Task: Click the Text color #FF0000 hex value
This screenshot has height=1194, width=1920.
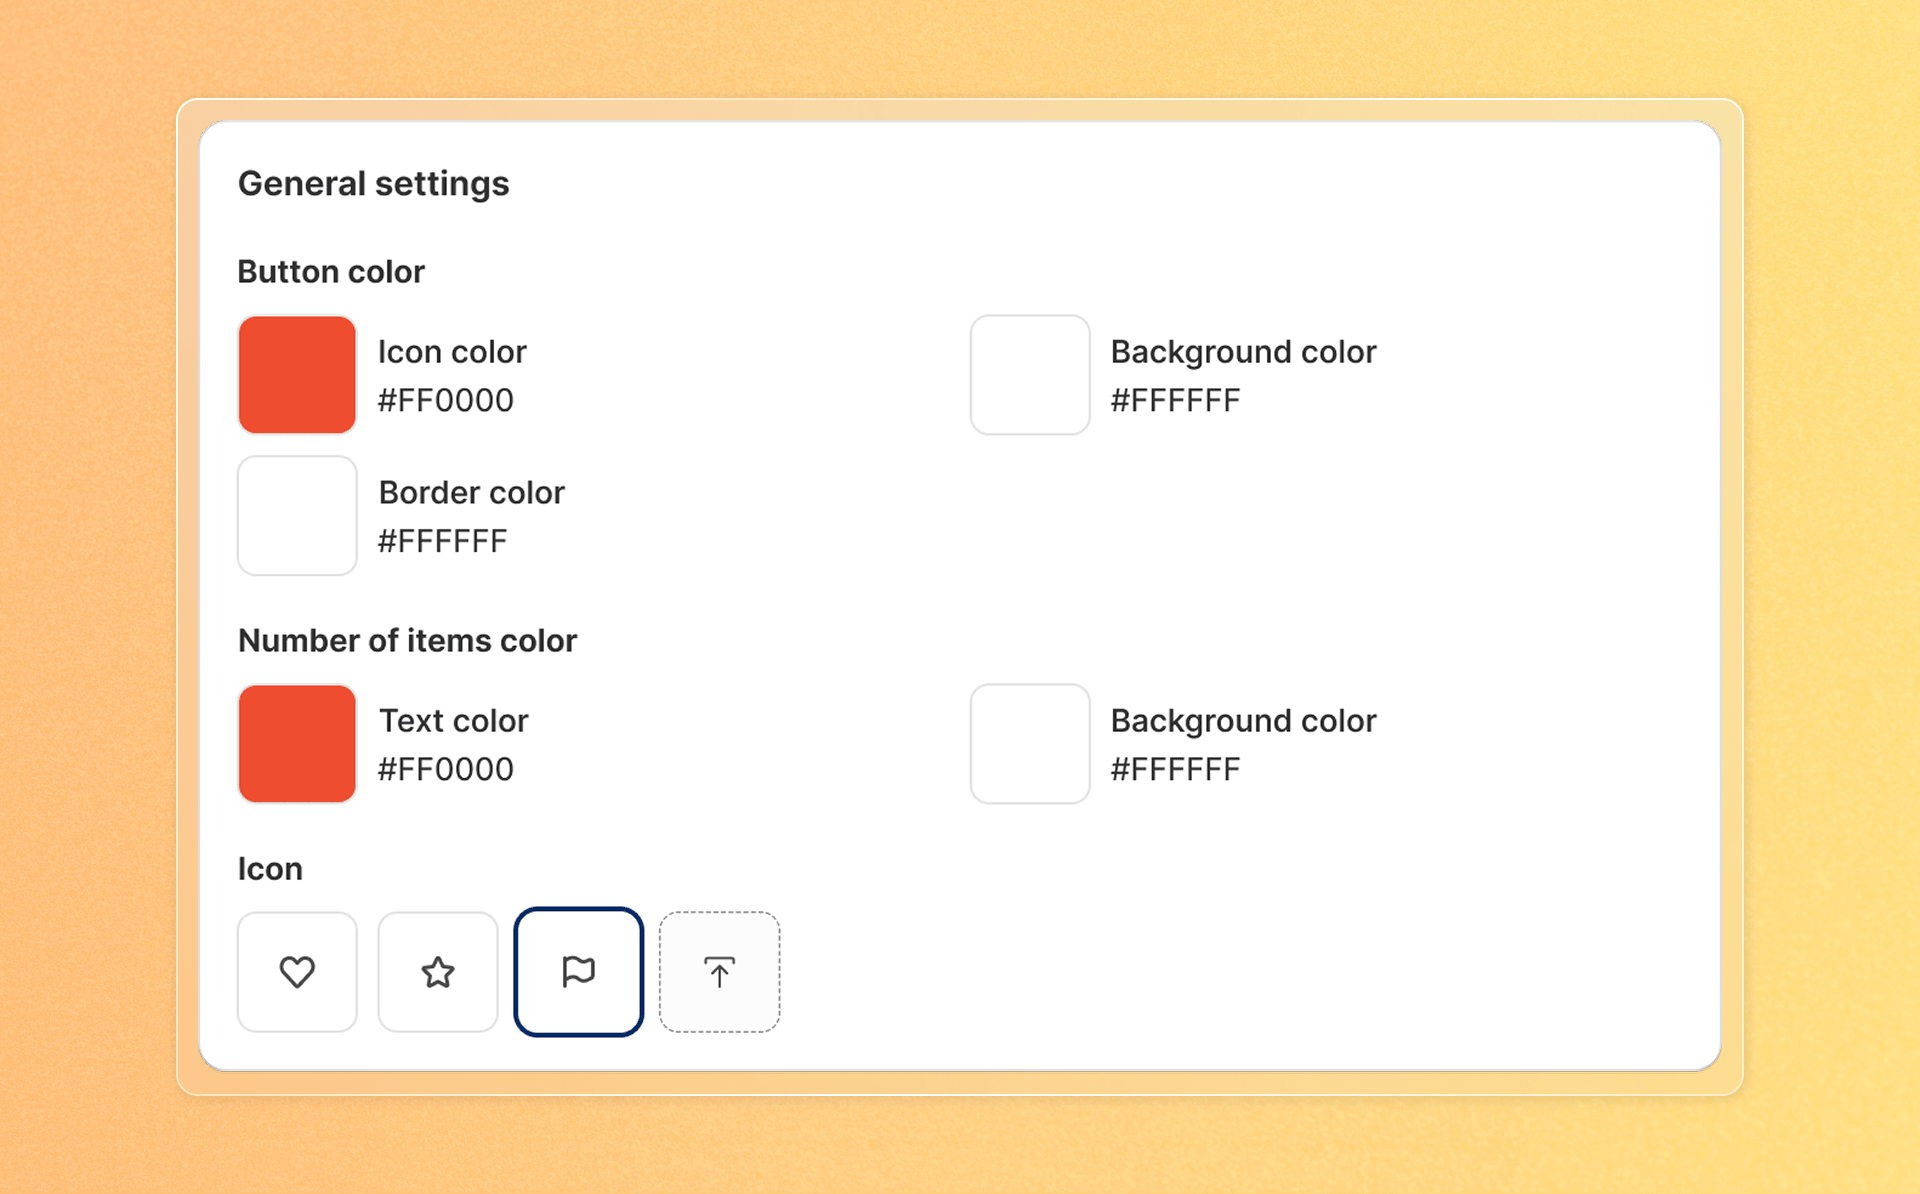Action: point(446,769)
